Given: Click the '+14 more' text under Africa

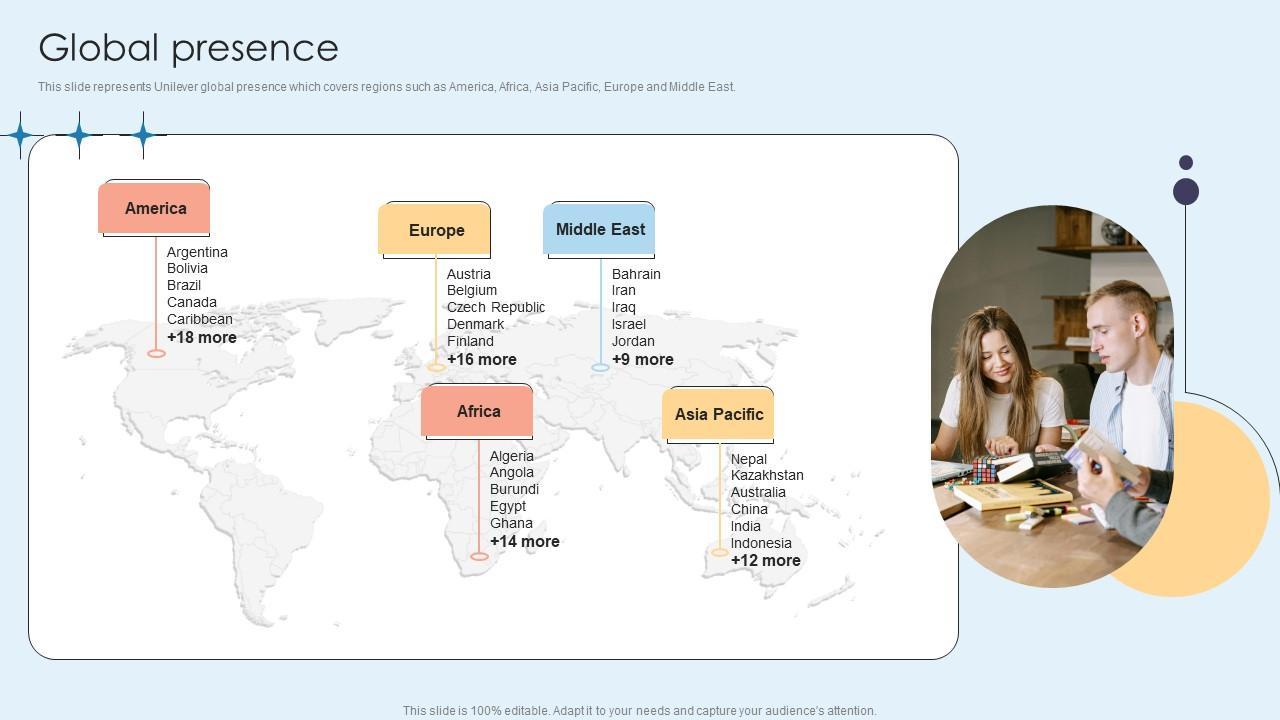Looking at the screenshot, I should click(525, 542).
